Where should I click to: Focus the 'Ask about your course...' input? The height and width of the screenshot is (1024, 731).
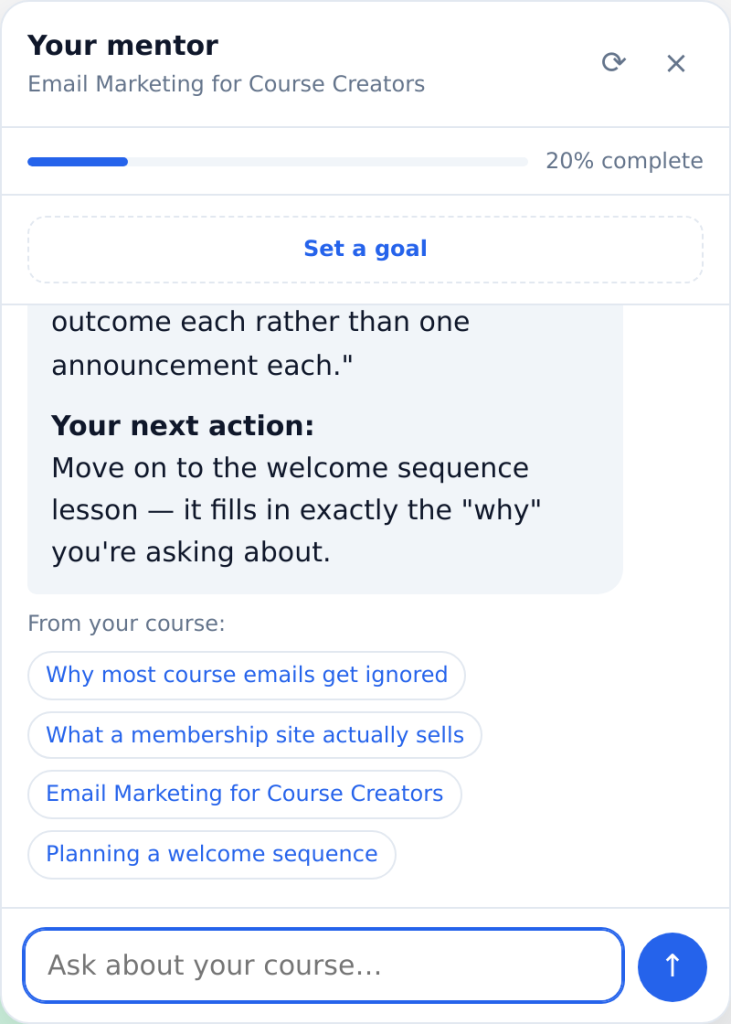[x=323, y=965]
